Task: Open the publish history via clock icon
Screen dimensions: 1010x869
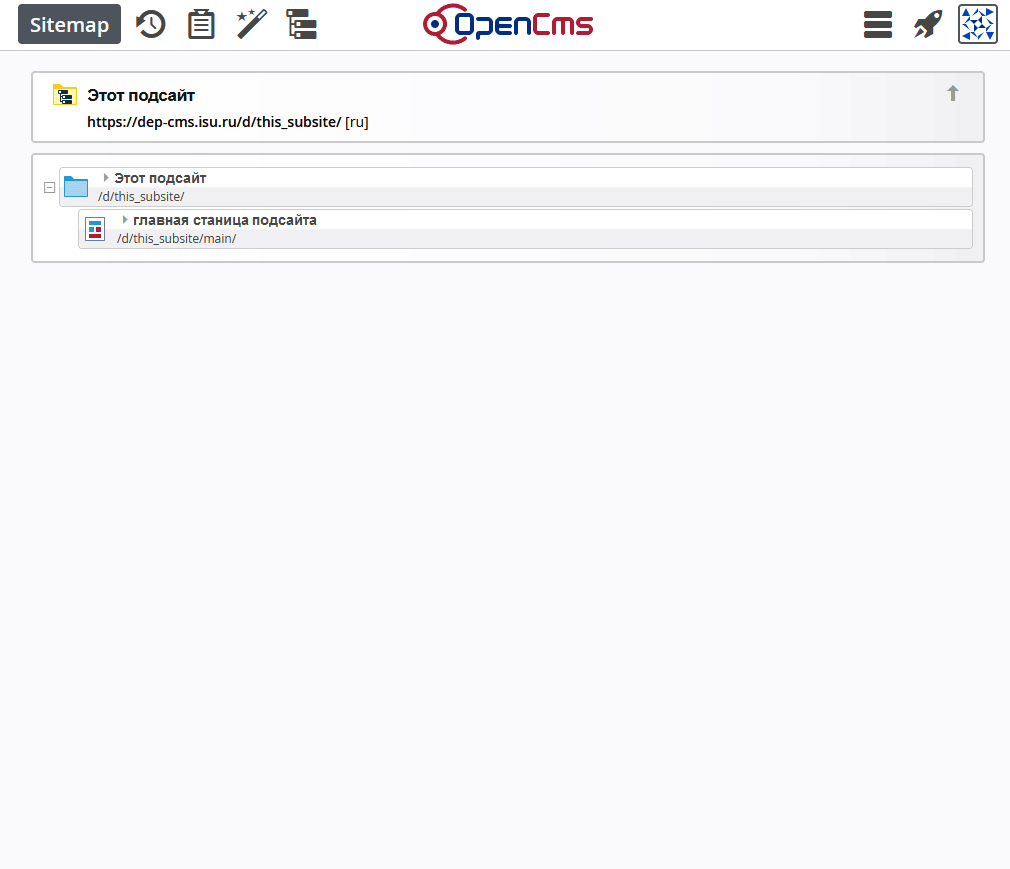Action: point(150,24)
